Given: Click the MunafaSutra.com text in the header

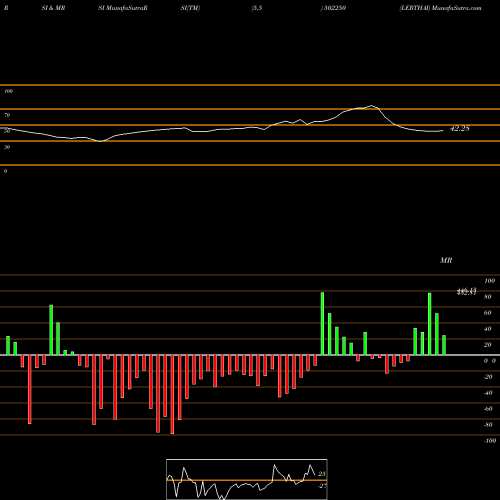Looking at the screenshot, I should click(x=456, y=8).
